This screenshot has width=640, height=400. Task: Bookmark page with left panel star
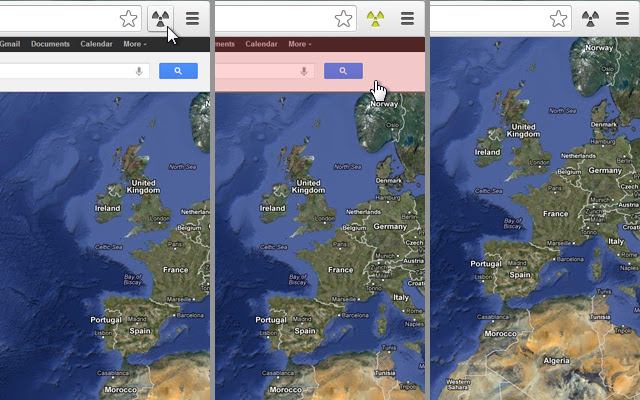pyautogui.click(x=129, y=19)
